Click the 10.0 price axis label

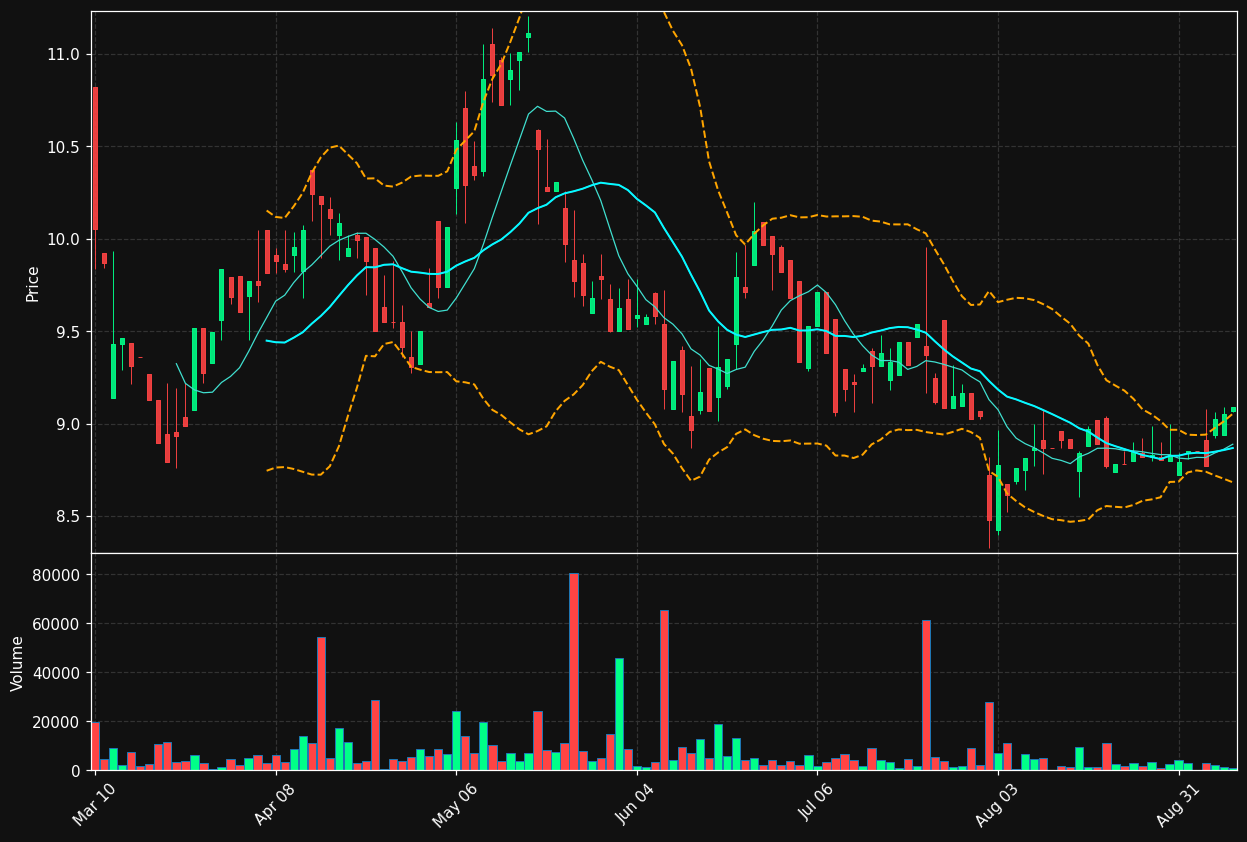coord(66,239)
